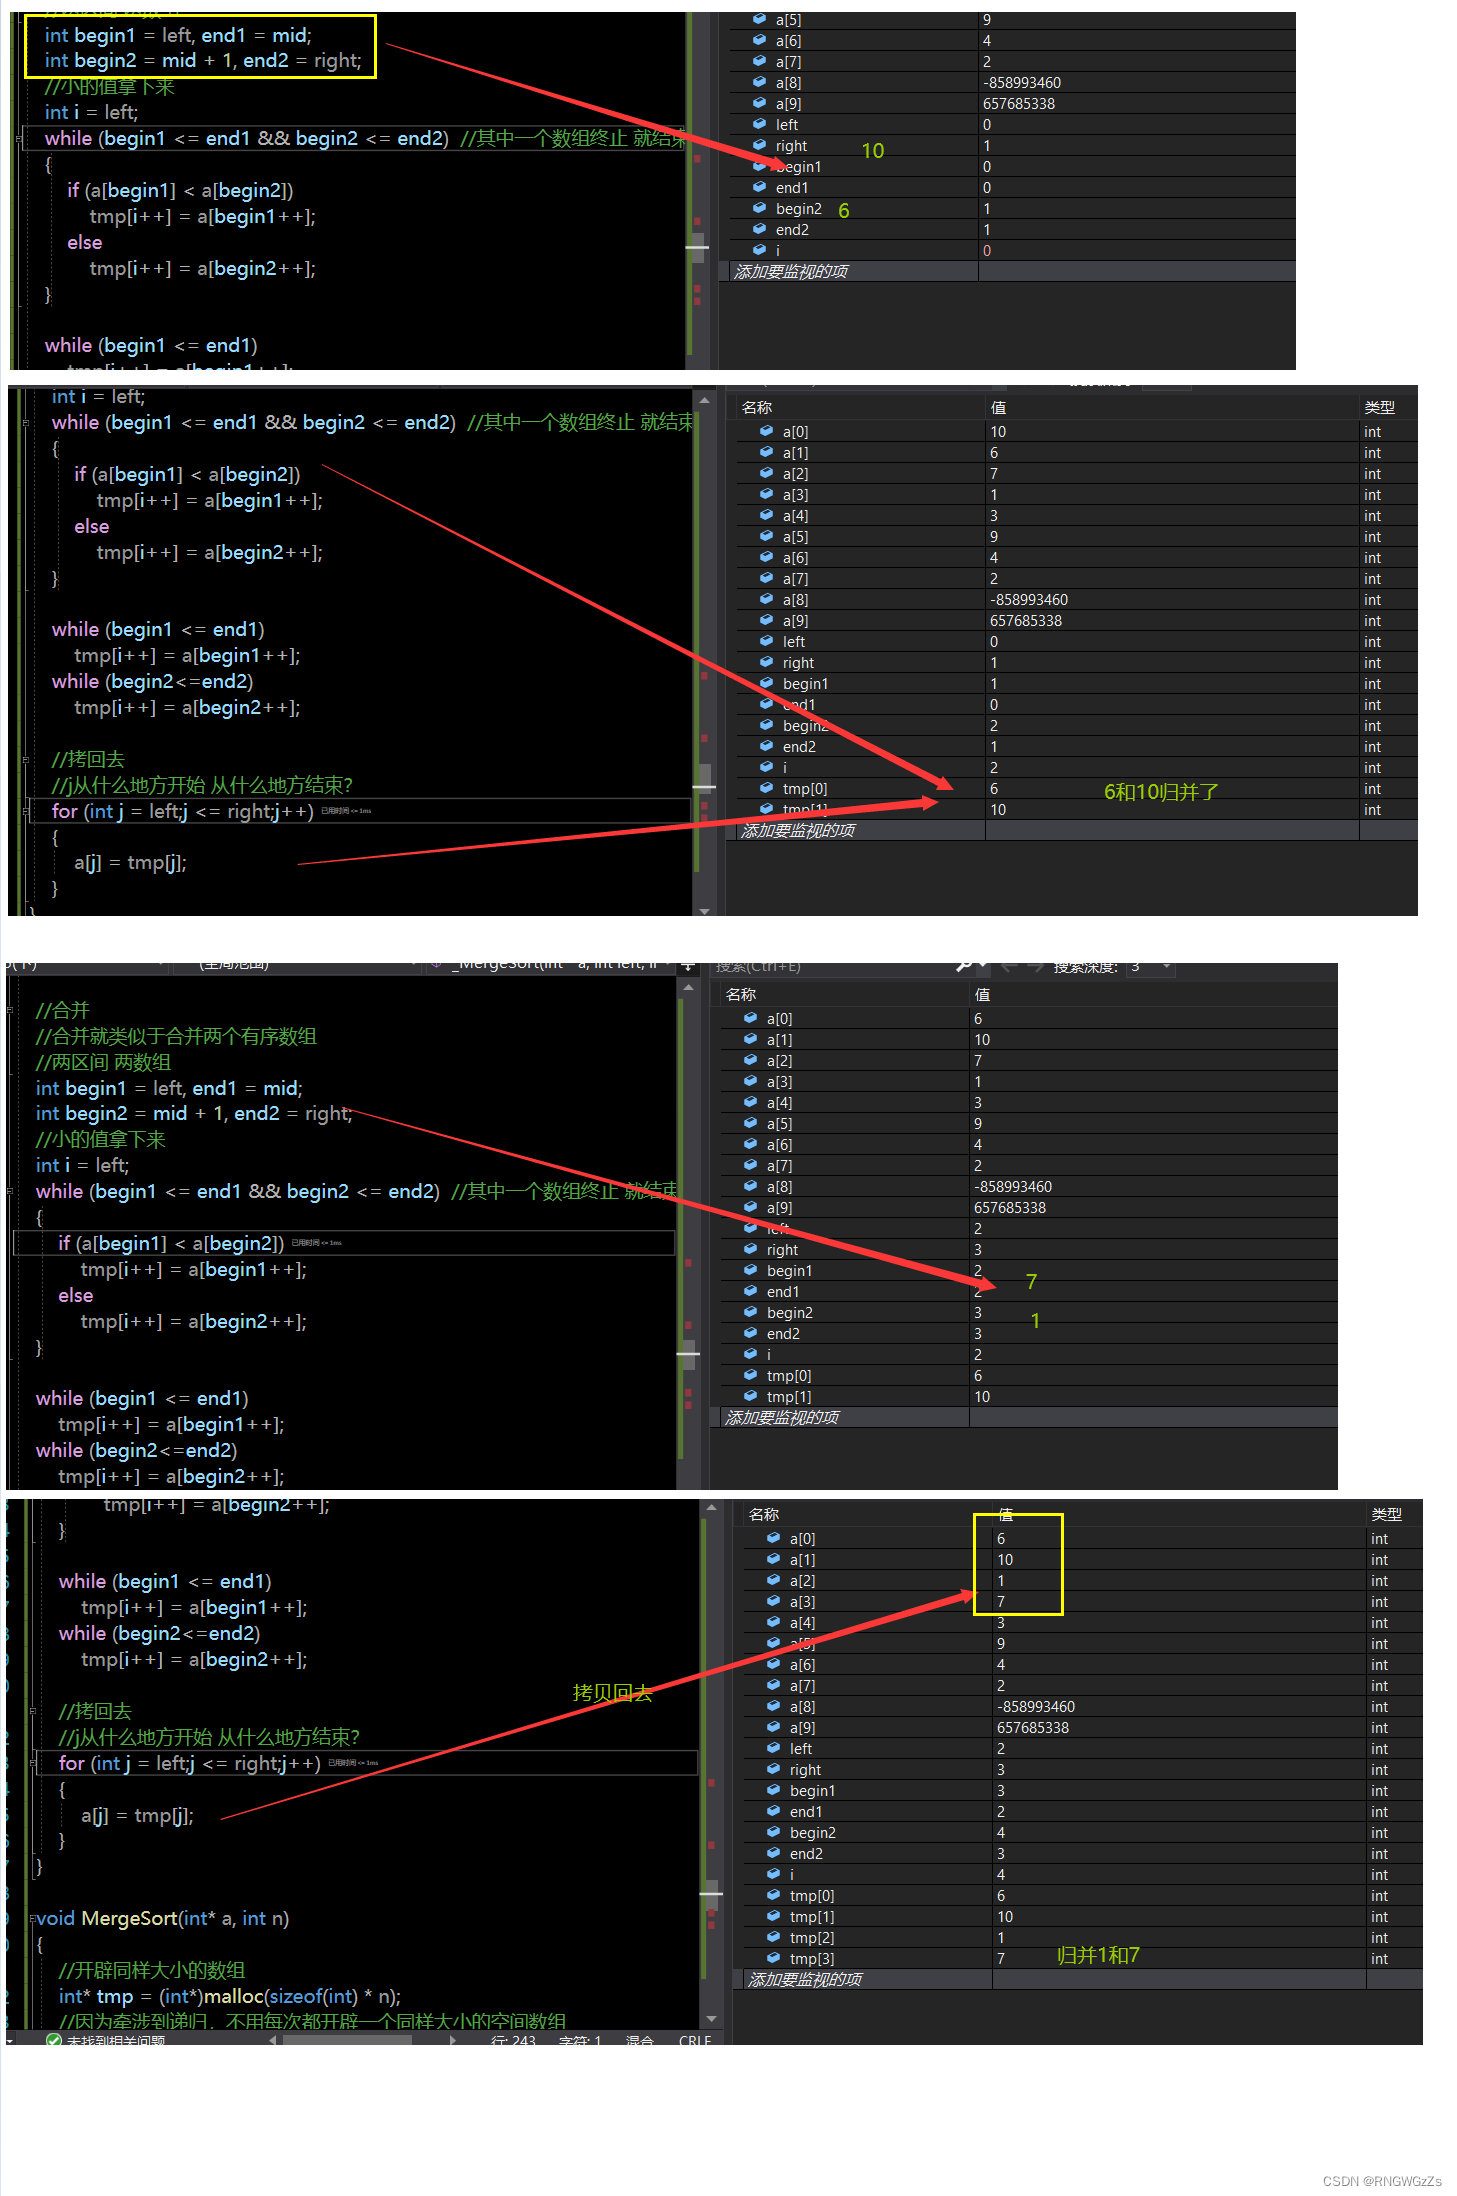Image resolution: width=1457 pixels, height=2196 pixels.
Task: Collapse the for loop block in bottom editor
Action: 34,1763
